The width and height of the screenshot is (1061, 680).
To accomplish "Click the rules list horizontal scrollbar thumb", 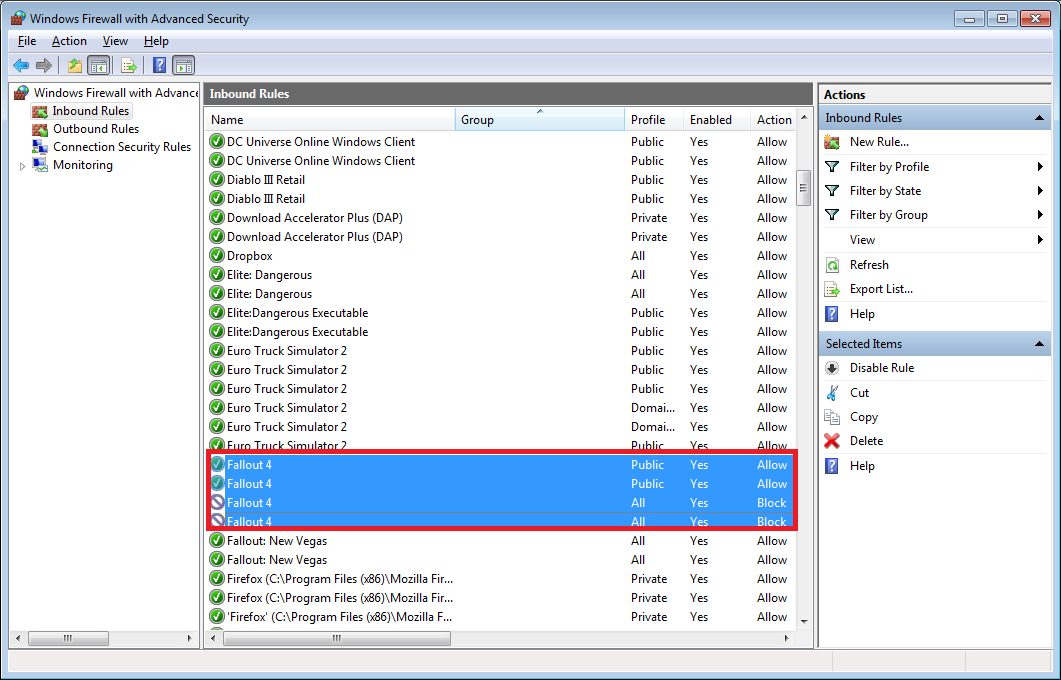I will [x=337, y=638].
